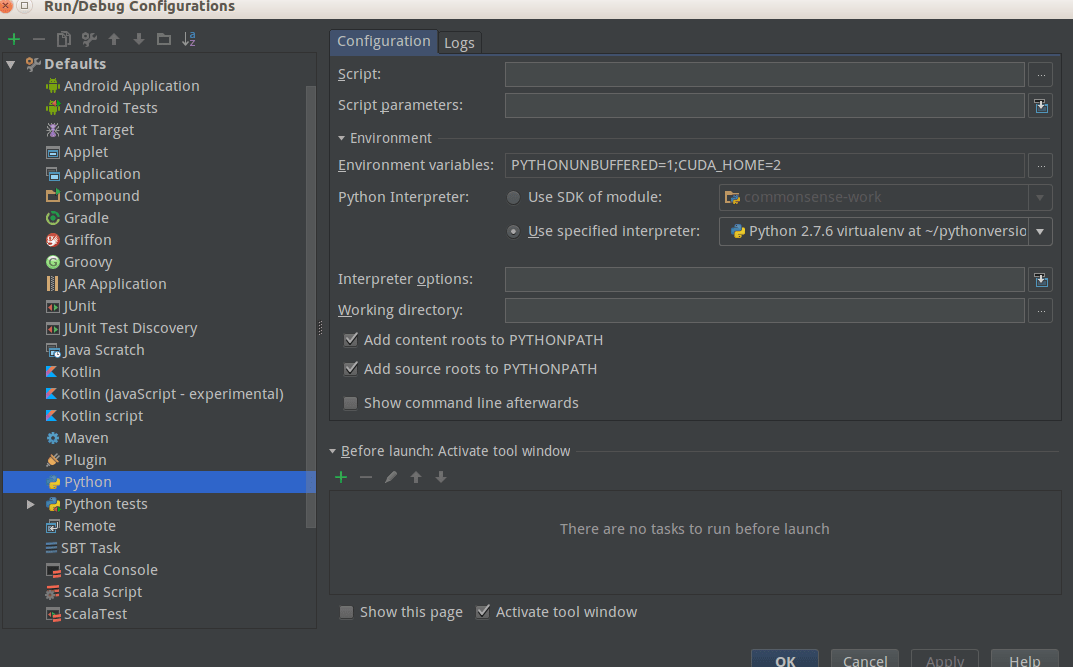1073x667 pixels.
Task: Click the Environment variables field
Action: 764,166
